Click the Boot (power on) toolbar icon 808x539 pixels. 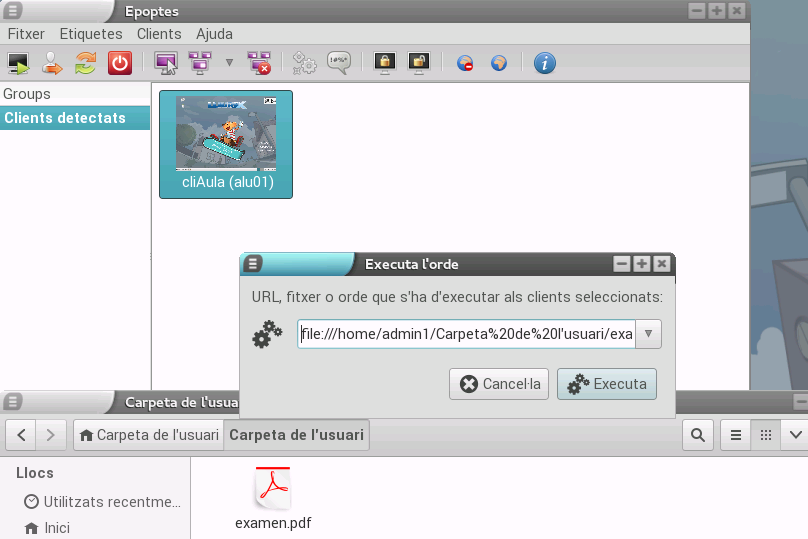click(18, 63)
